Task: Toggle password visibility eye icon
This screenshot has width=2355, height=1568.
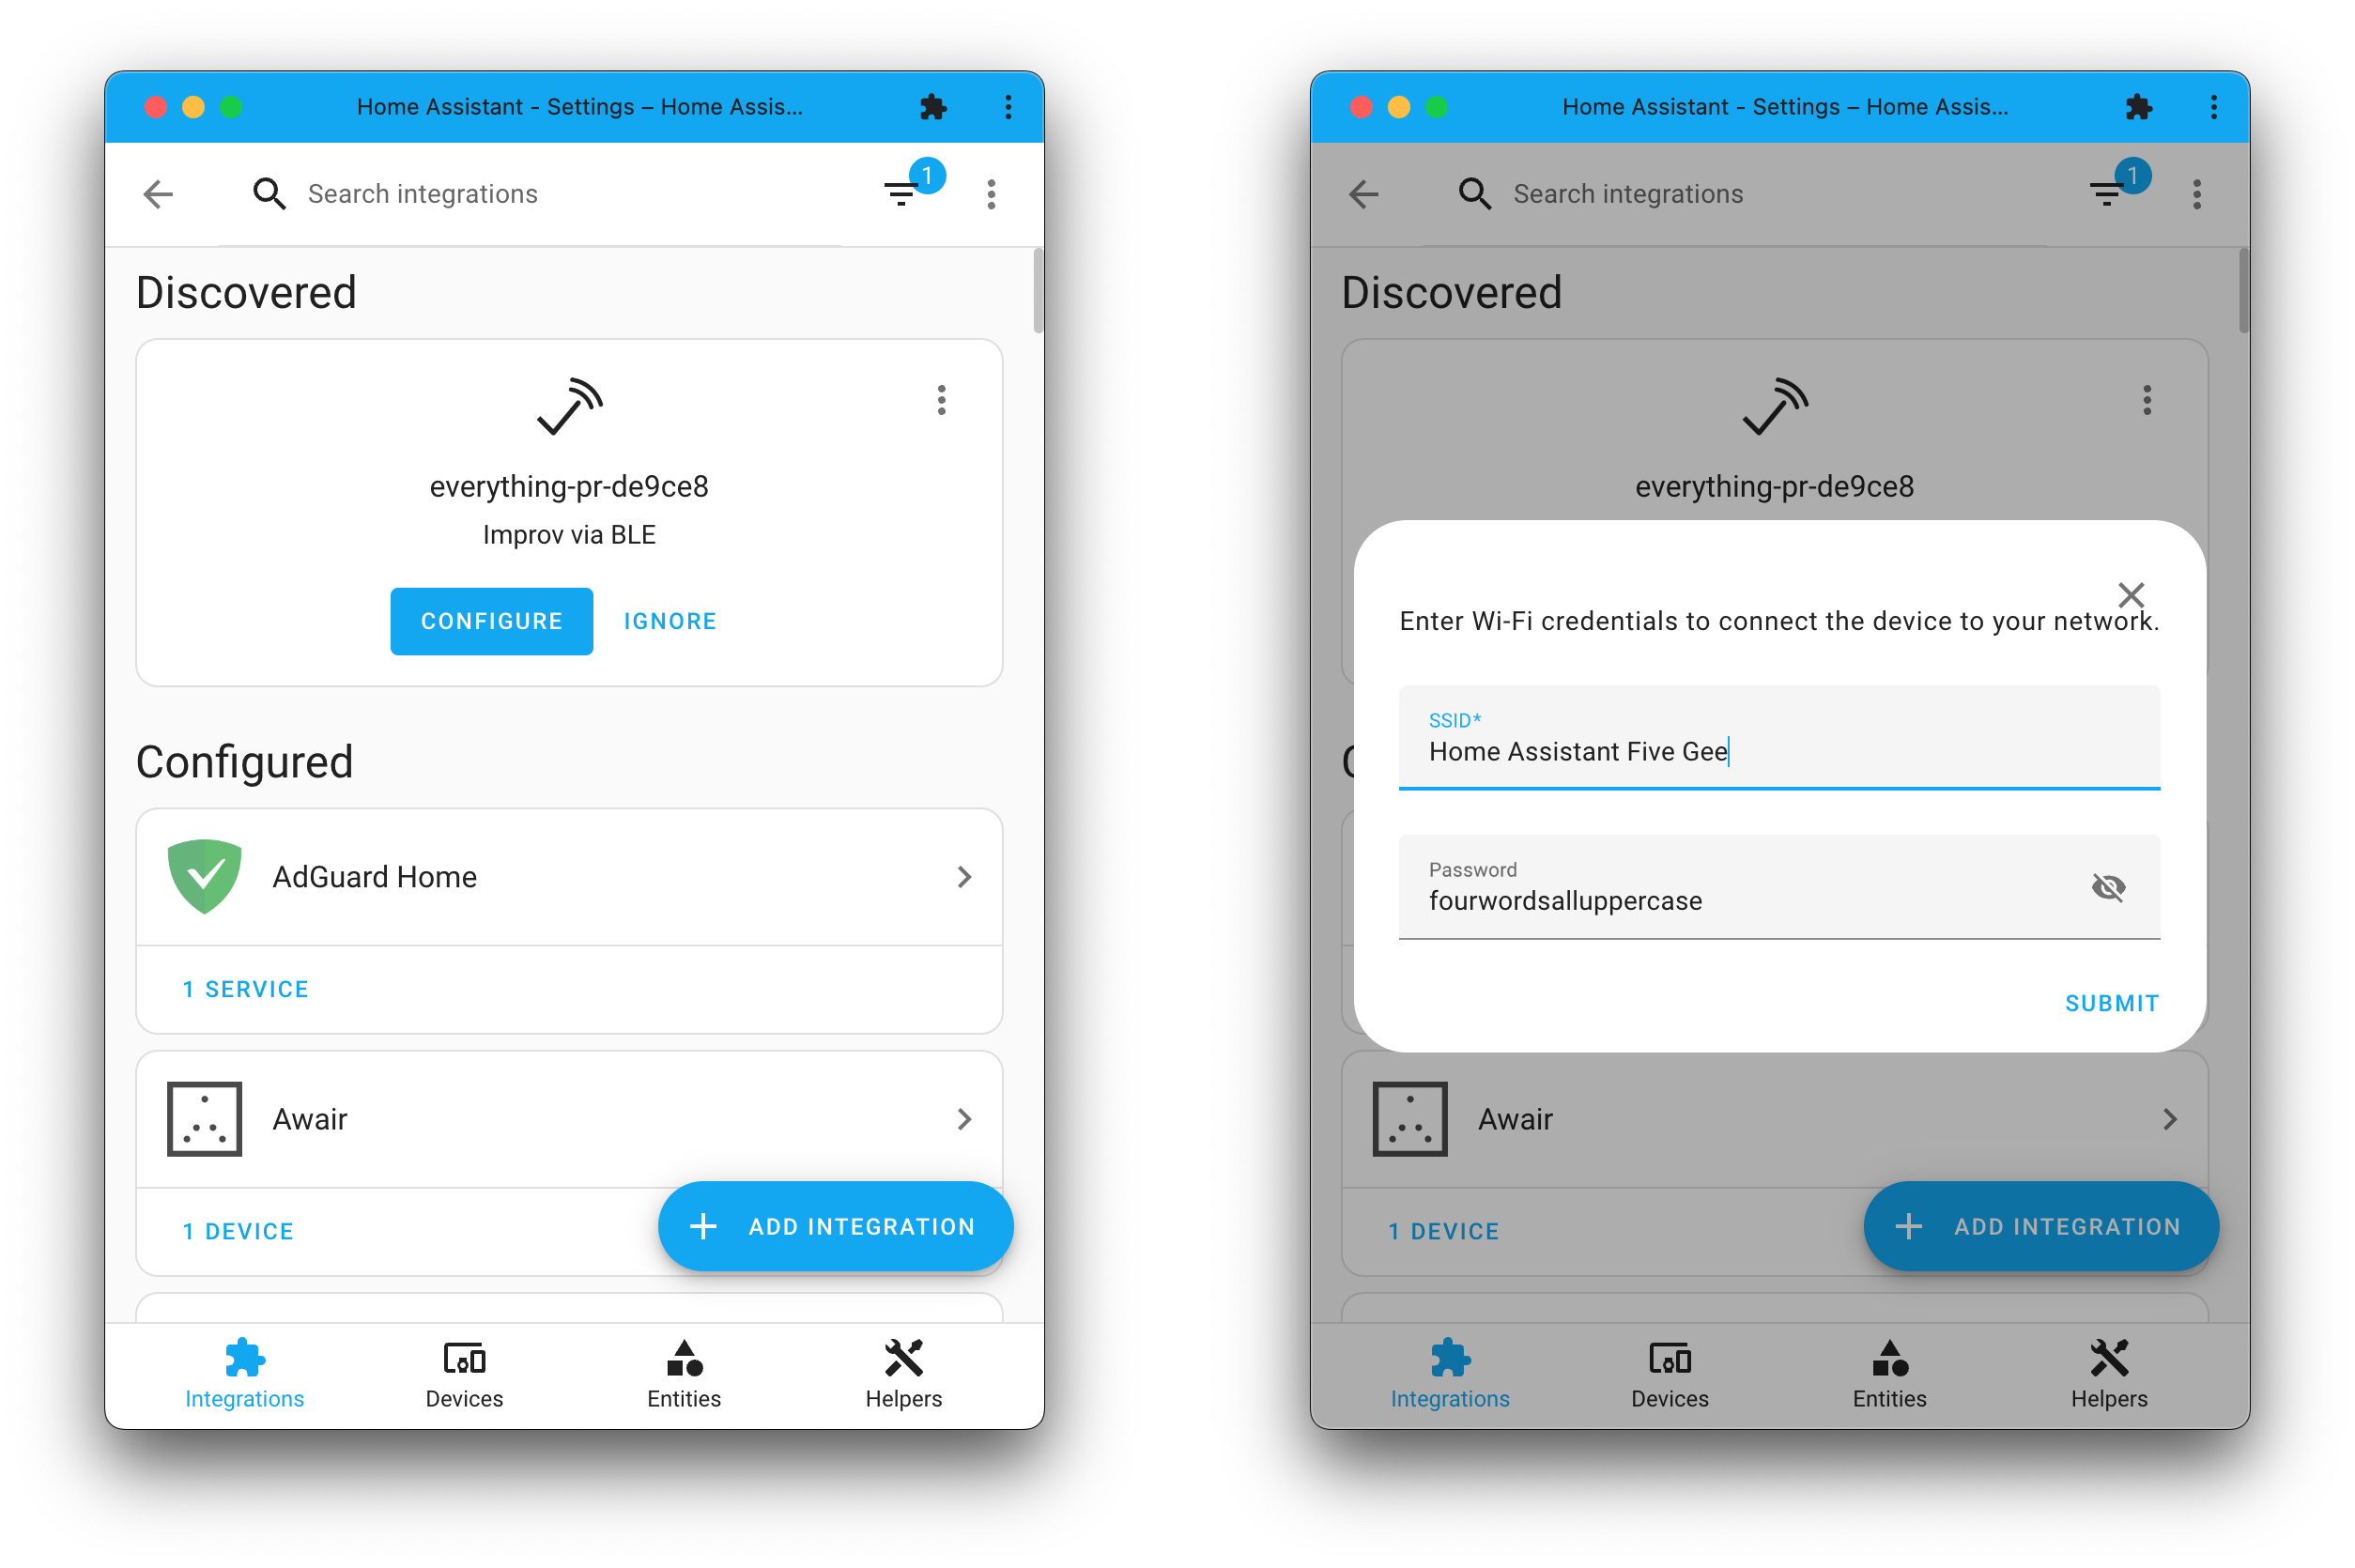Action: (x=2106, y=884)
